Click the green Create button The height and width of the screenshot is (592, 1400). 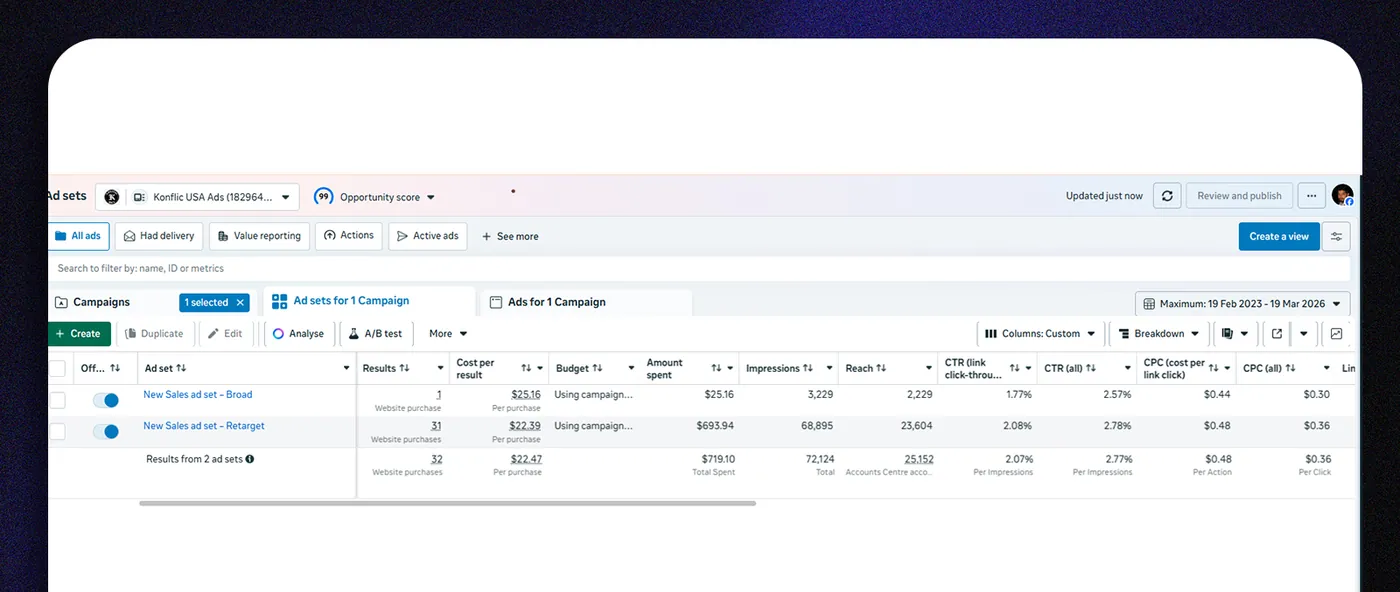(x=79, y=334)
